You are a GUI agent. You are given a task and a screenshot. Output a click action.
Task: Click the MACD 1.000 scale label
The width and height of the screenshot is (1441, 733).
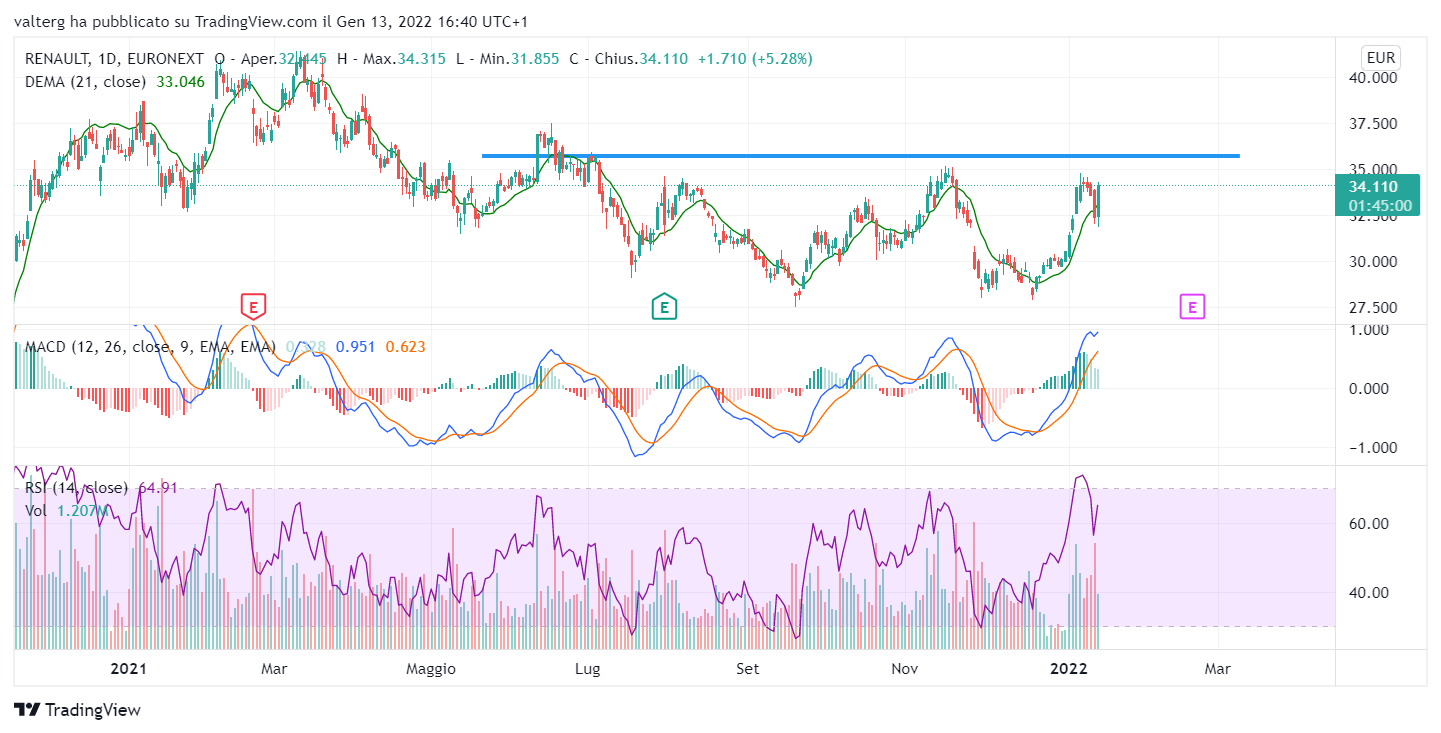1369,329
